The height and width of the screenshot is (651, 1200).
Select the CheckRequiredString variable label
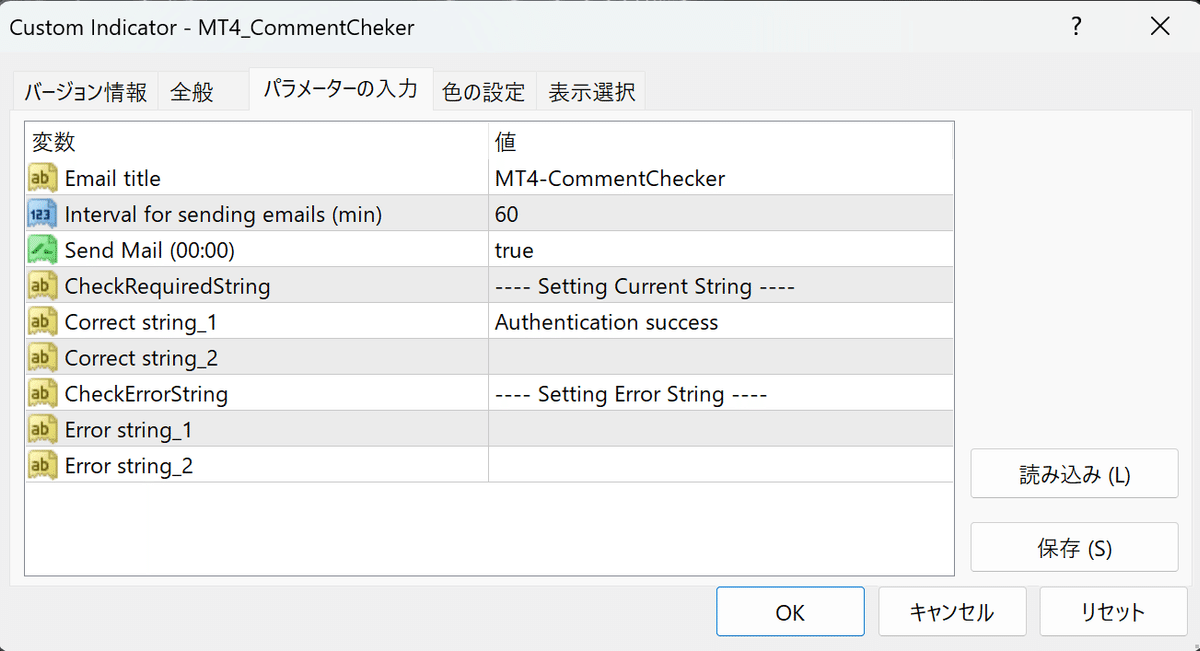pos(168,287)
